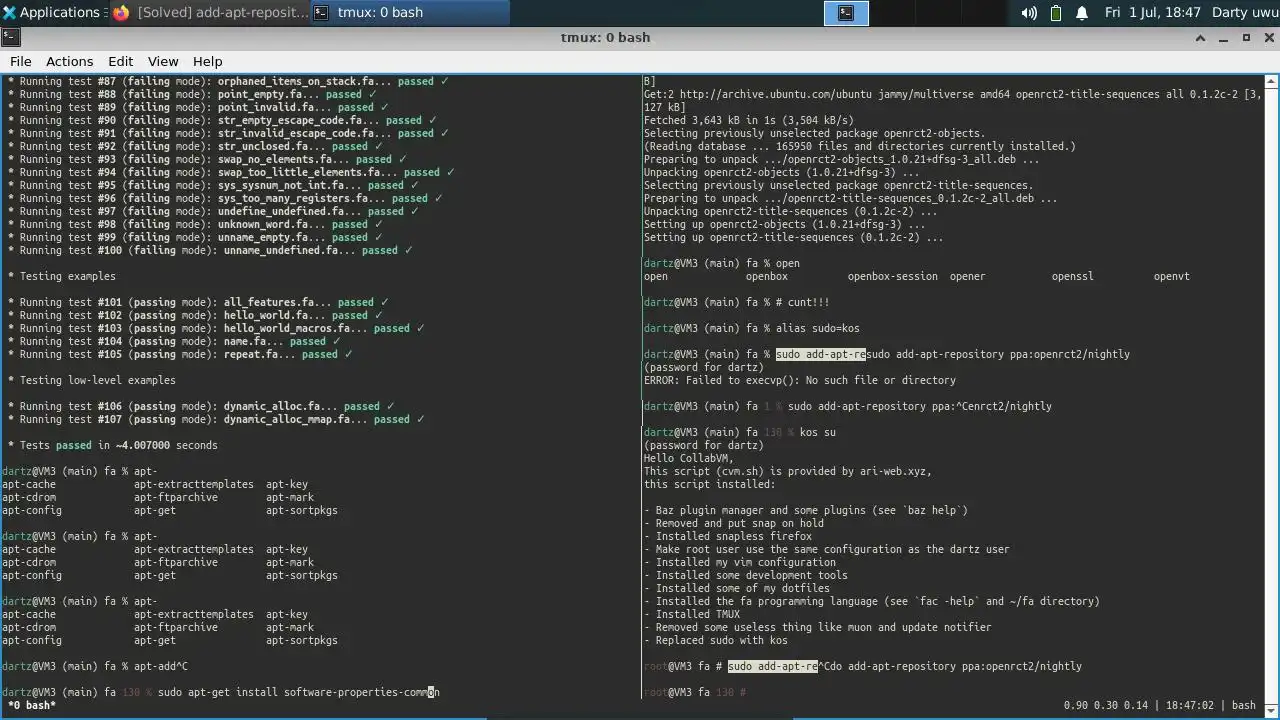Click the 'Hello CollabVM,' greeting line
This screenshot has width=1280, height=720.
click(x=689, y=458)
